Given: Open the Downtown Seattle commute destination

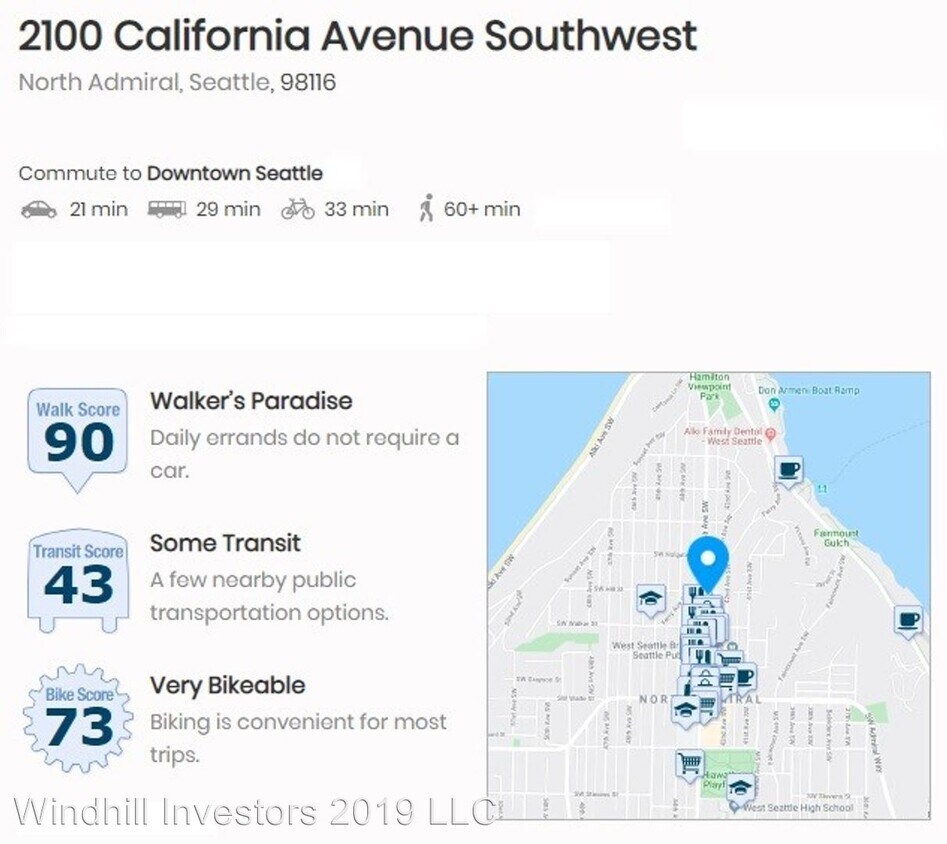Looking at the screenshot, I should click(x=235, y=173).
